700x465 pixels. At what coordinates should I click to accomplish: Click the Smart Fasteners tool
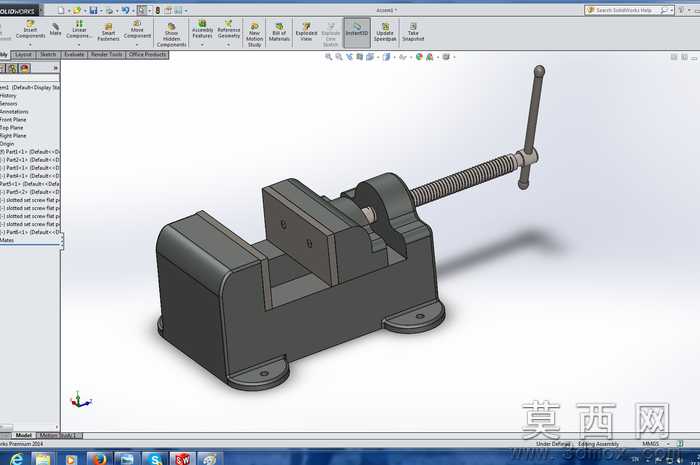click(108, 32)
